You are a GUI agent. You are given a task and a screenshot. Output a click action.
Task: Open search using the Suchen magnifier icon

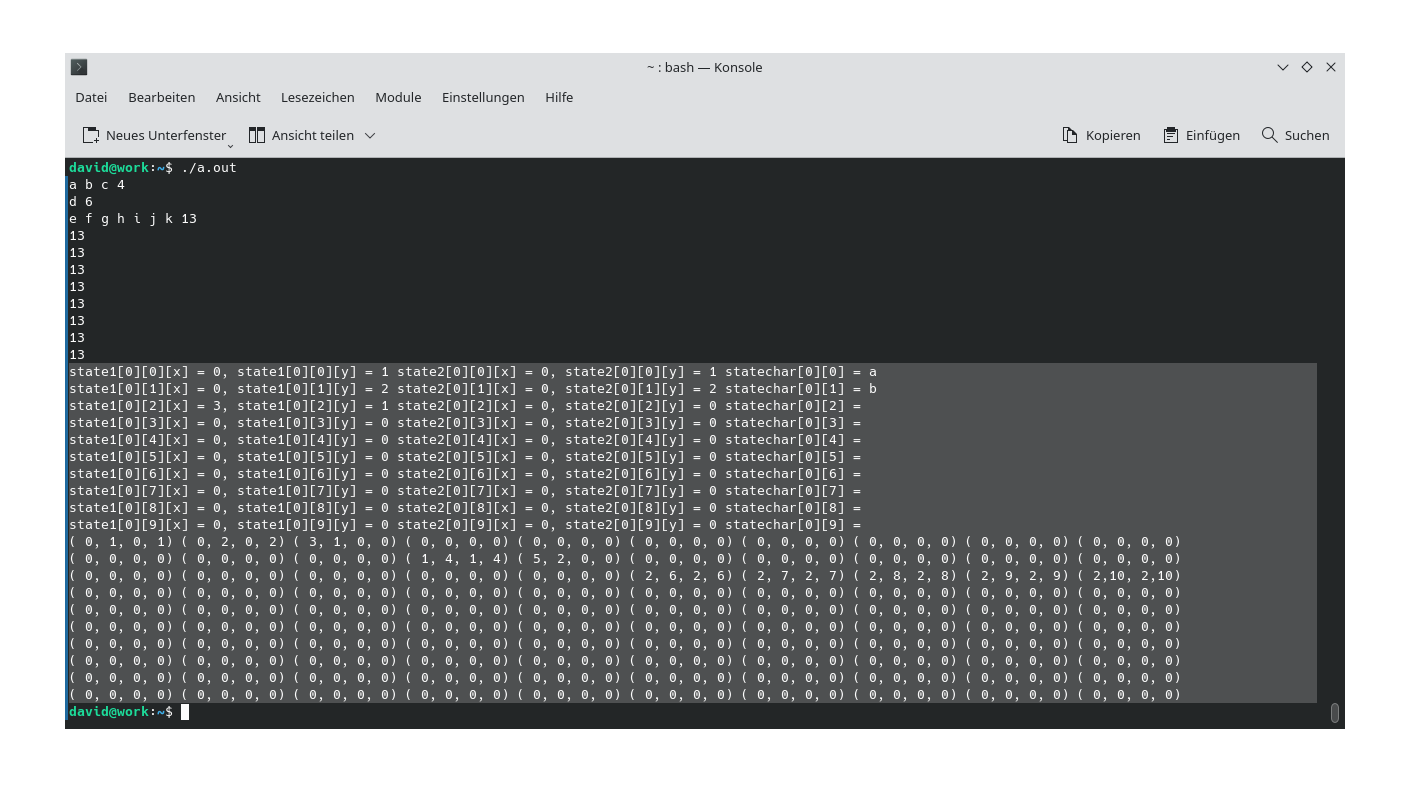coord(1270,134)
